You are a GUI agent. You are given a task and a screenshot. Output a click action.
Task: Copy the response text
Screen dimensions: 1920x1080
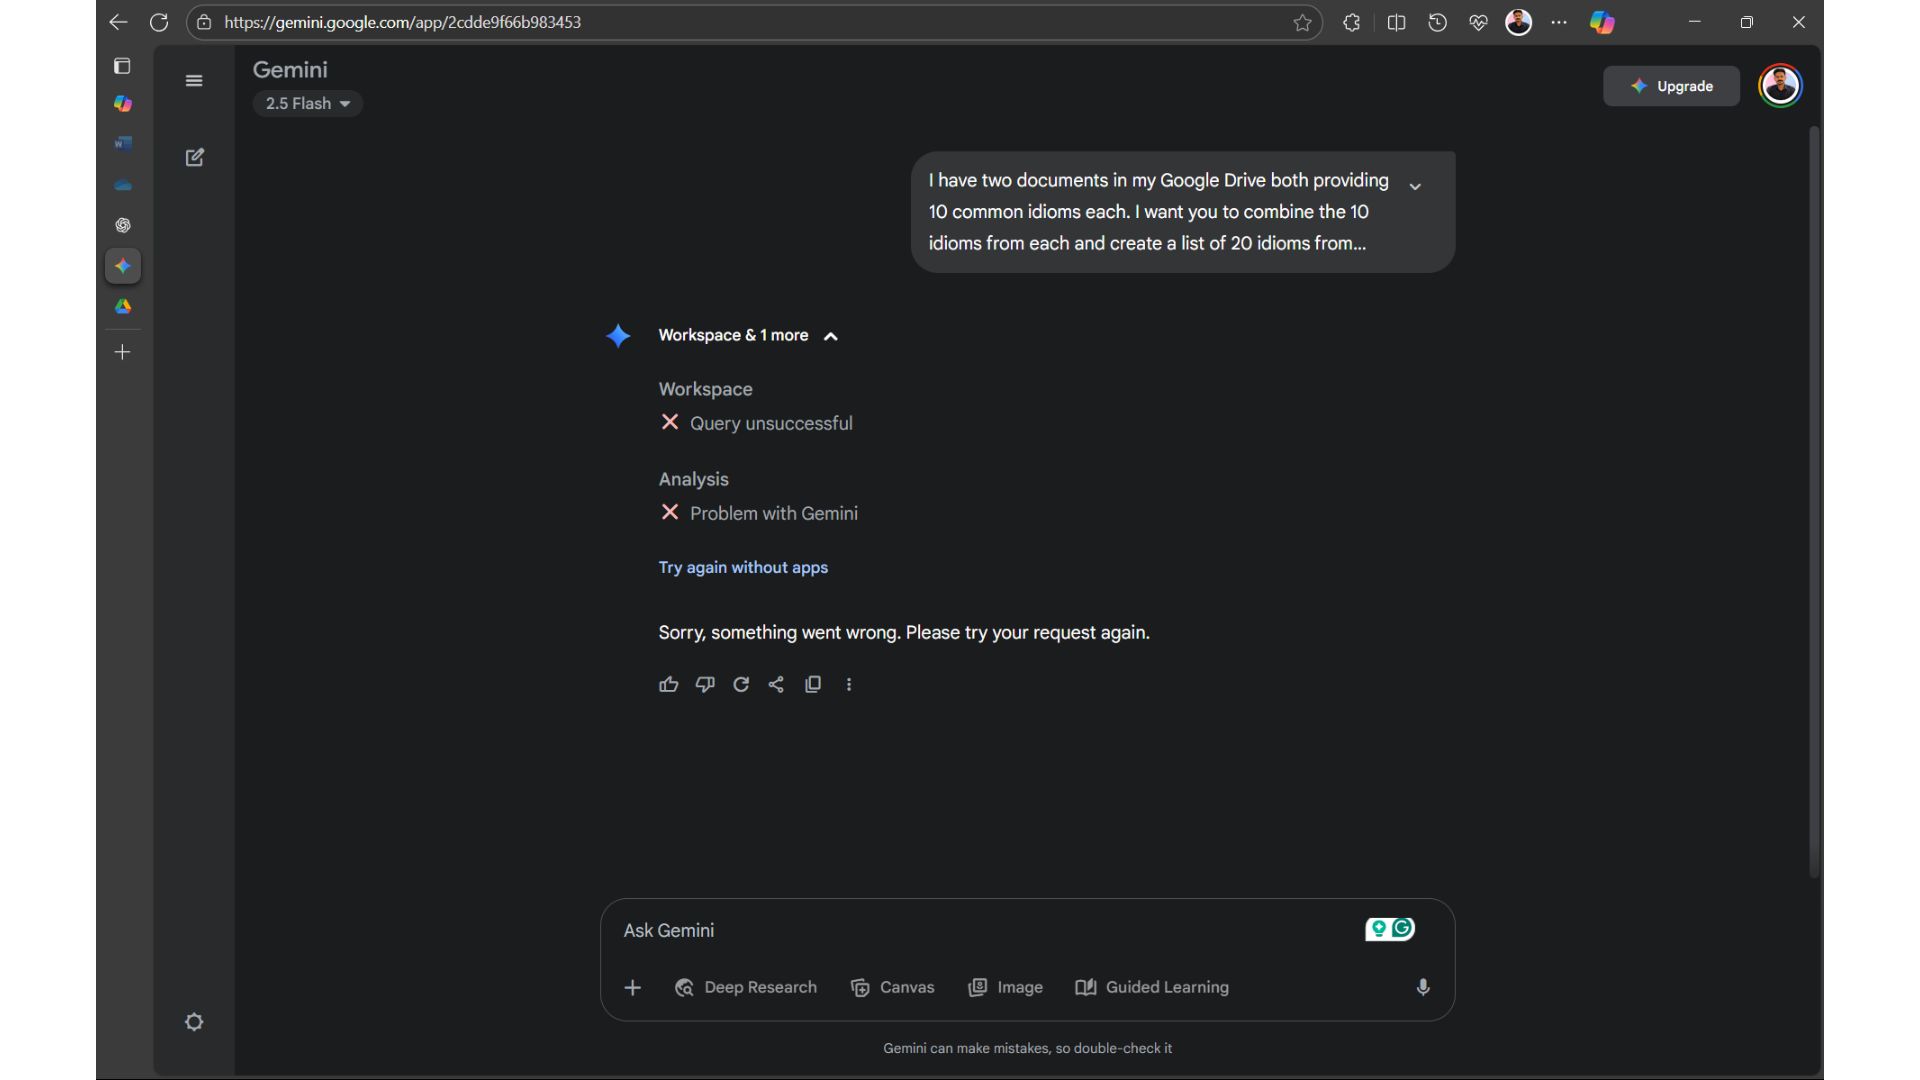tap(813, 684)
